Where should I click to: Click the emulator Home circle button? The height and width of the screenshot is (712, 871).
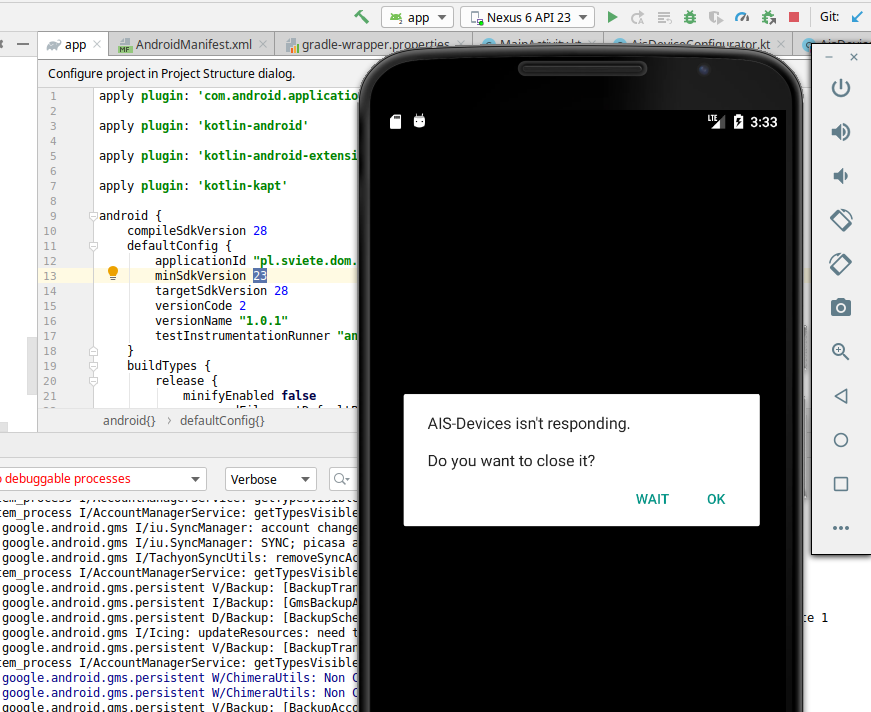(x=841, y=440)
